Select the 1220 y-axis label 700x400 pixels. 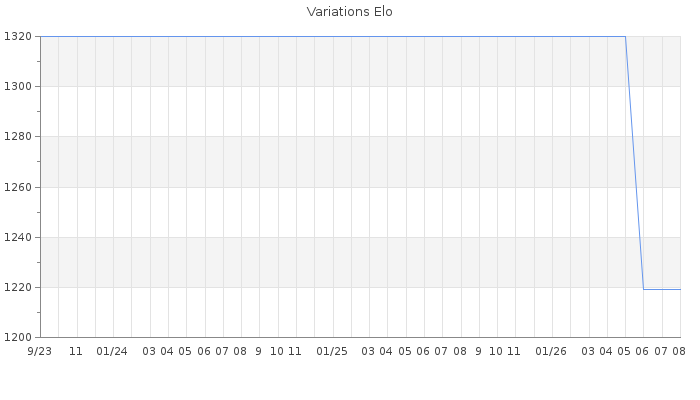18,287
